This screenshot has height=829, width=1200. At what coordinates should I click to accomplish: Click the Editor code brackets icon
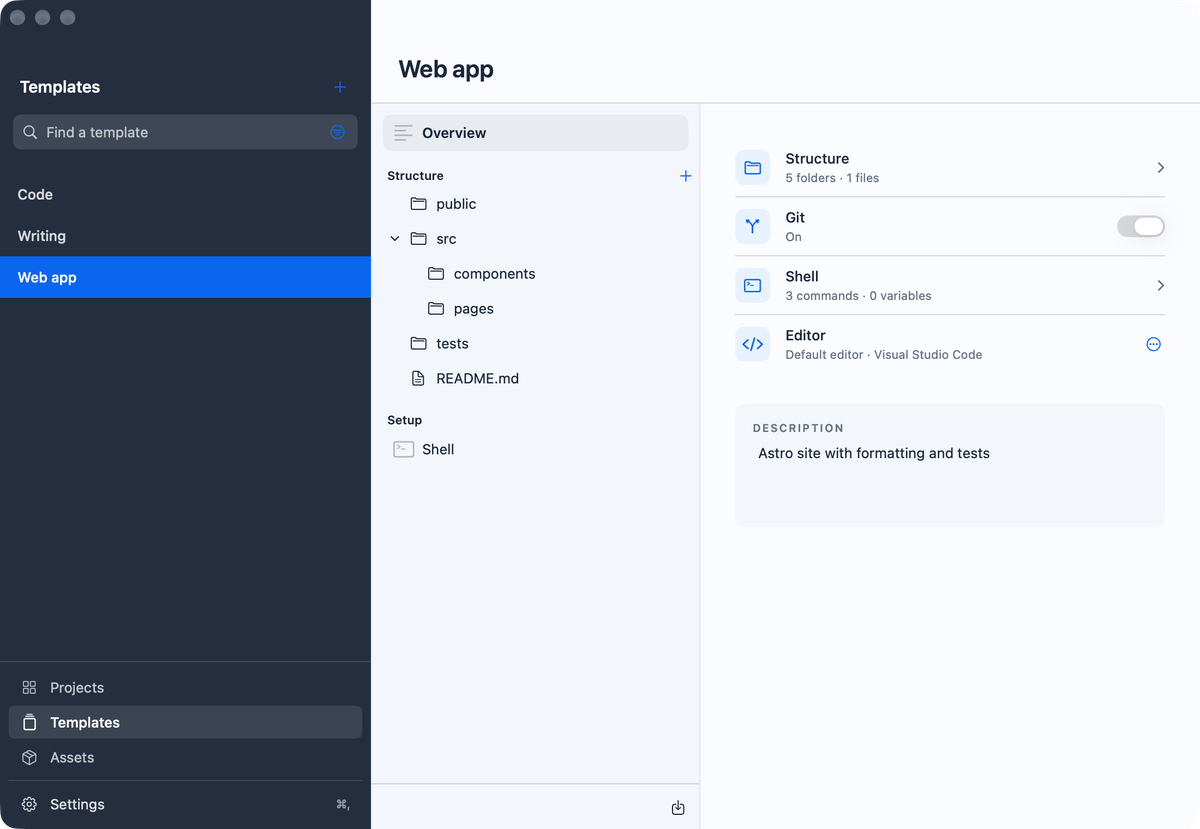(x=753, y=345)
